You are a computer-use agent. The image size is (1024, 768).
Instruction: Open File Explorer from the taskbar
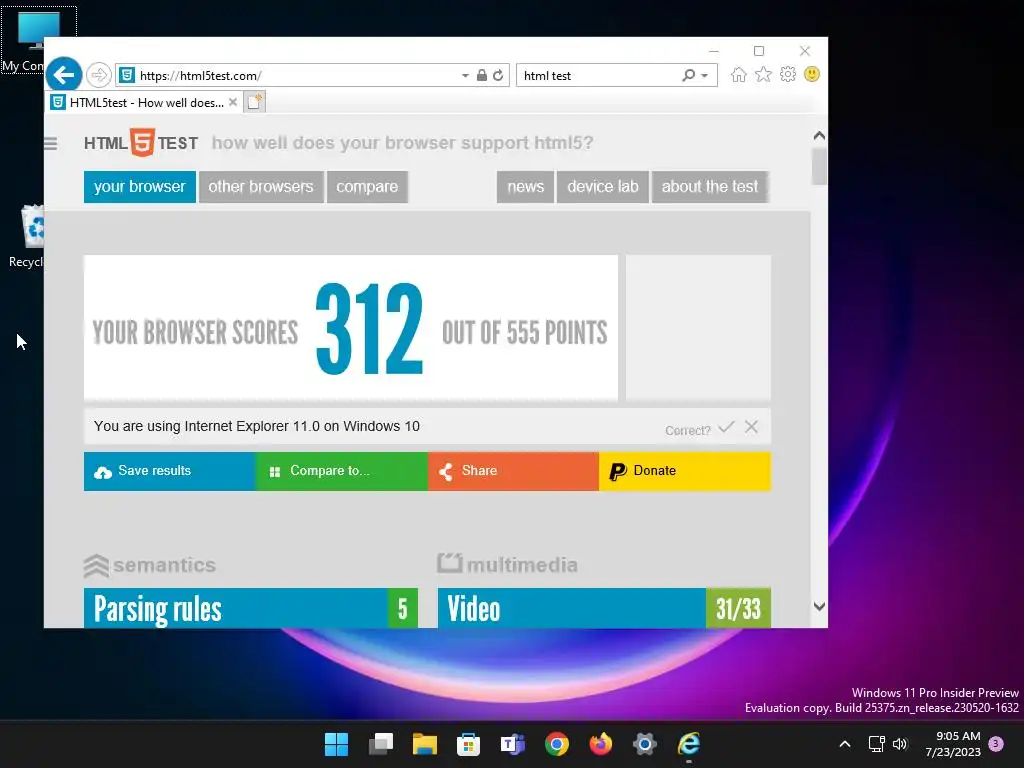pos(424,744)
